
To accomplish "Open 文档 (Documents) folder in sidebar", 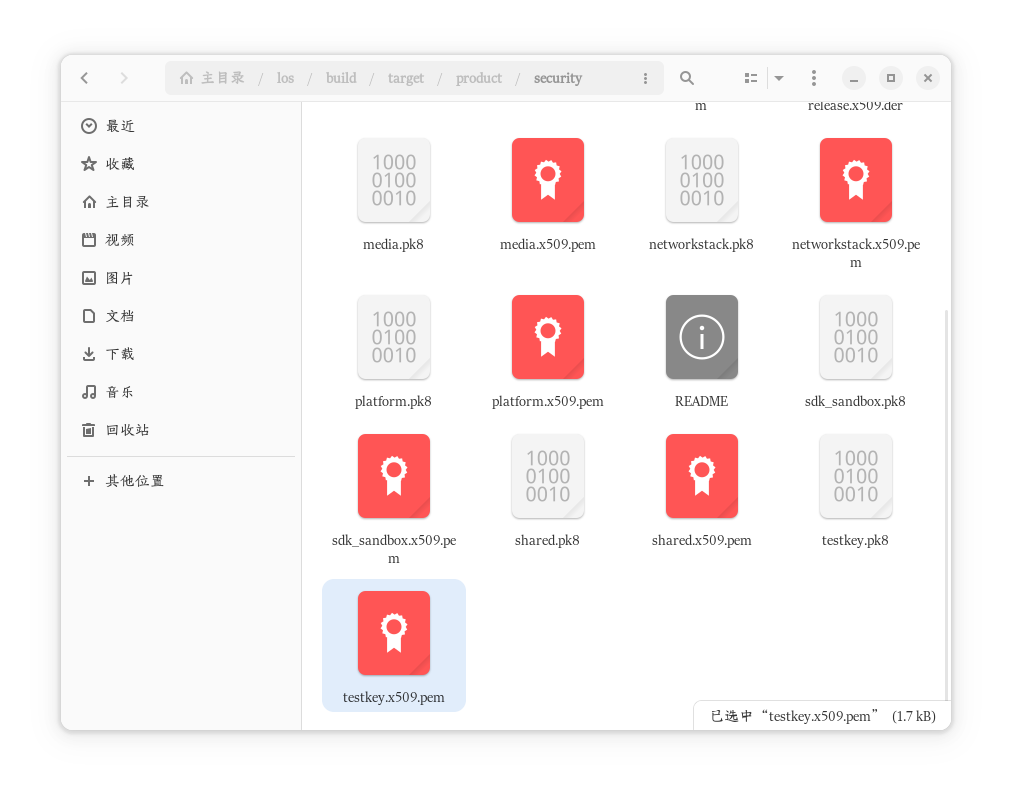I will (x=181, y=316).
